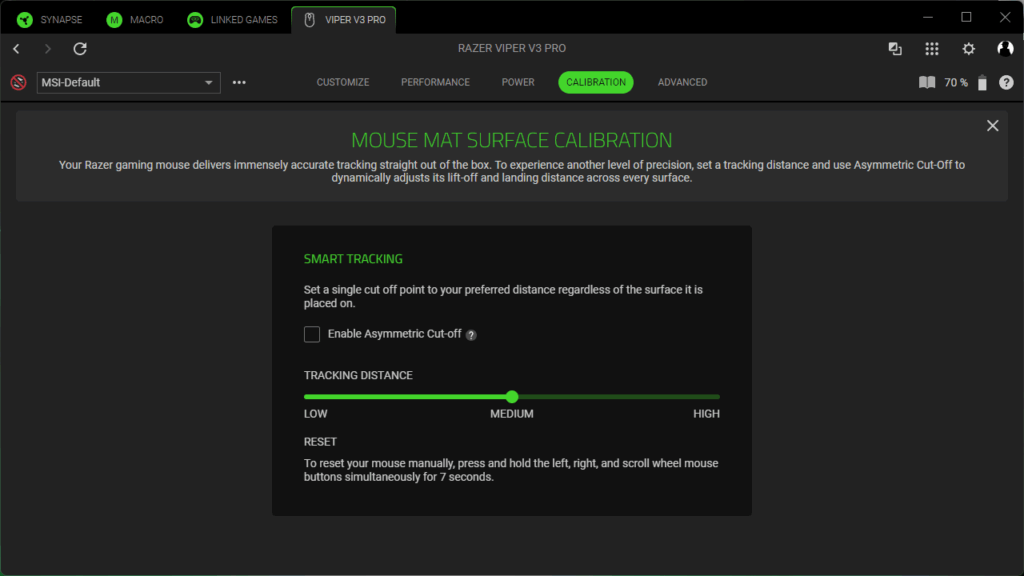This screenshot has width=1024, height=576.
Task: Go to the Customize section
Action: [x=343, y=82]
